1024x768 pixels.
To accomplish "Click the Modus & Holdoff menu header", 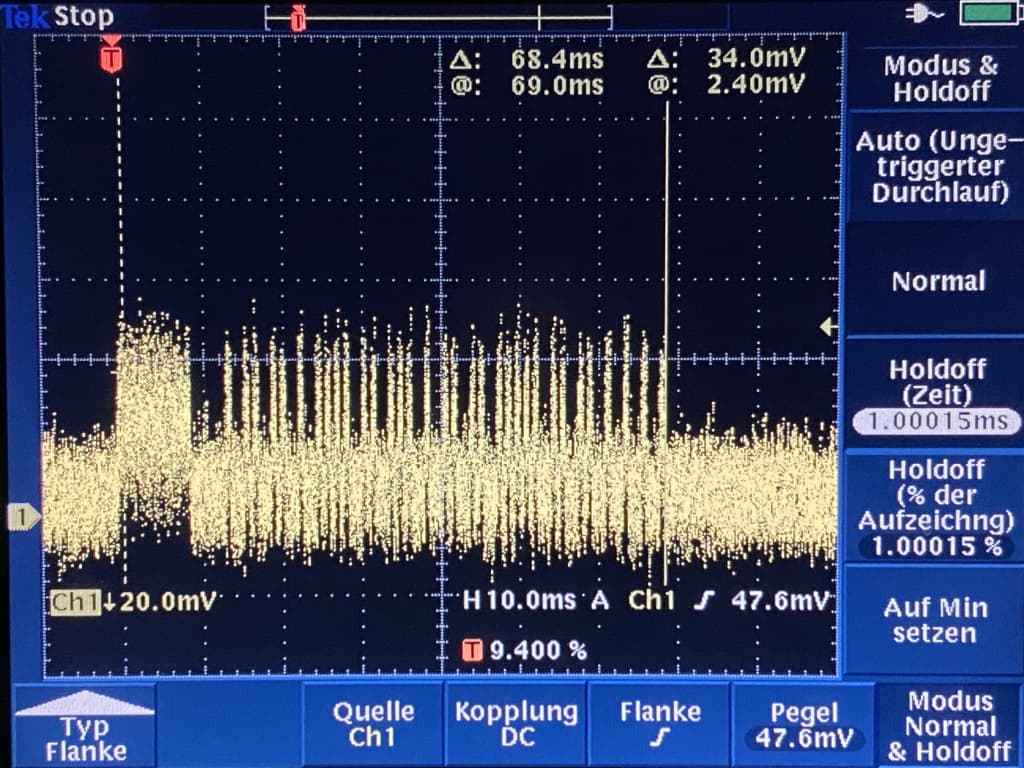I will (x=940, y=79).
